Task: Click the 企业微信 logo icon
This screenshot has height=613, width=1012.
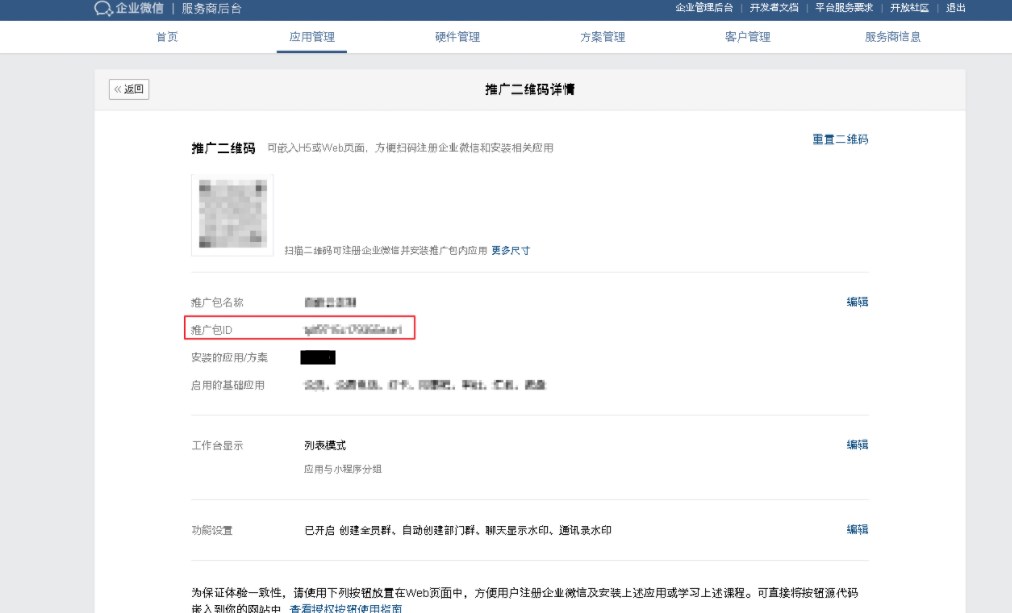Action: pos(103,9)
